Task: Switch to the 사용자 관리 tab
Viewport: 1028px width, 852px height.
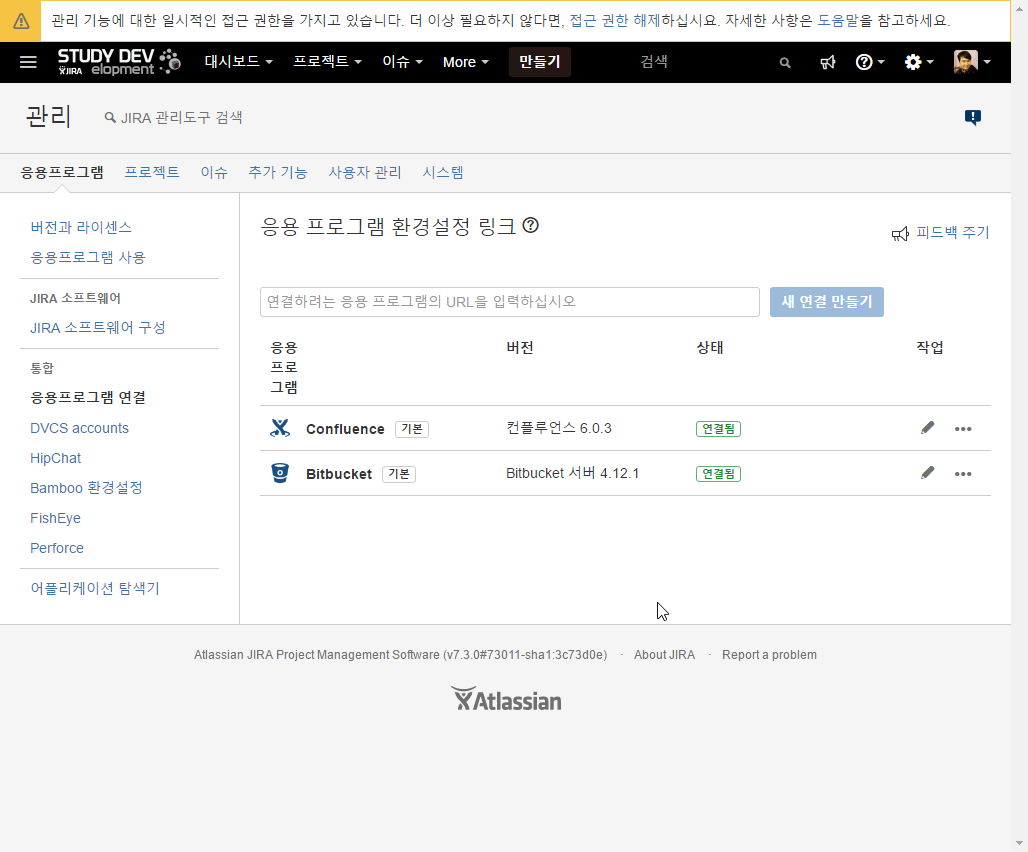Action: point(365,172)
